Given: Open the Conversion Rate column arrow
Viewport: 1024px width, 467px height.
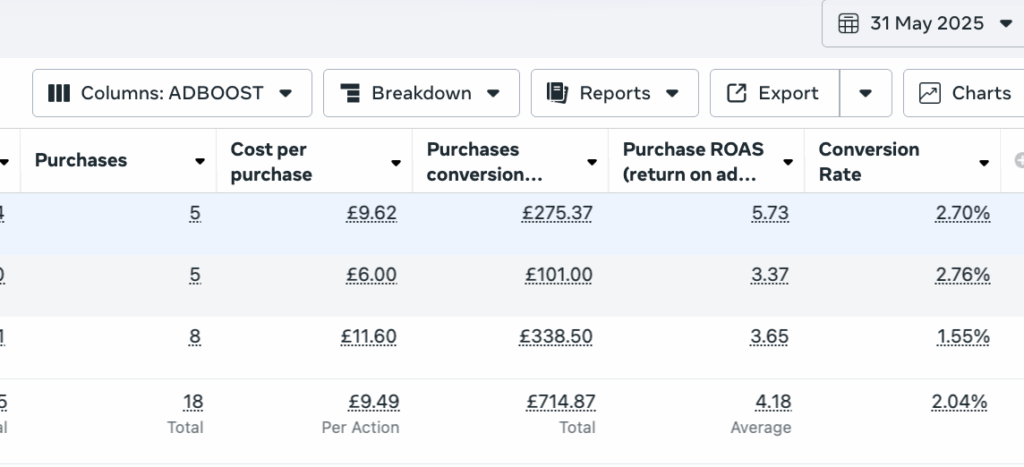Looking at the screenshot, I should (x=985, y=162).
